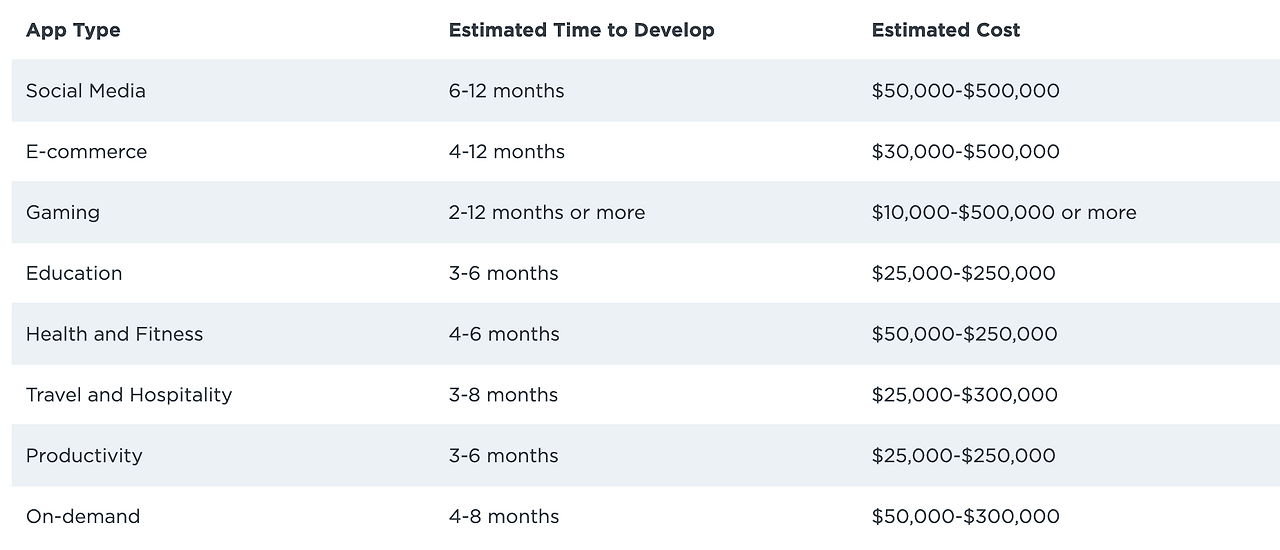Select the "Productivity" app type cell

point(84,456)
